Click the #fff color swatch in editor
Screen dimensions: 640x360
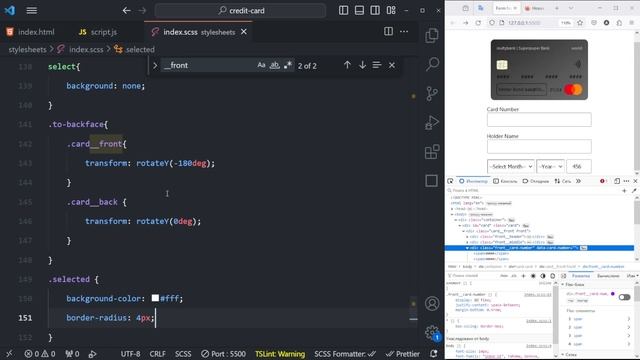(155, 298)
